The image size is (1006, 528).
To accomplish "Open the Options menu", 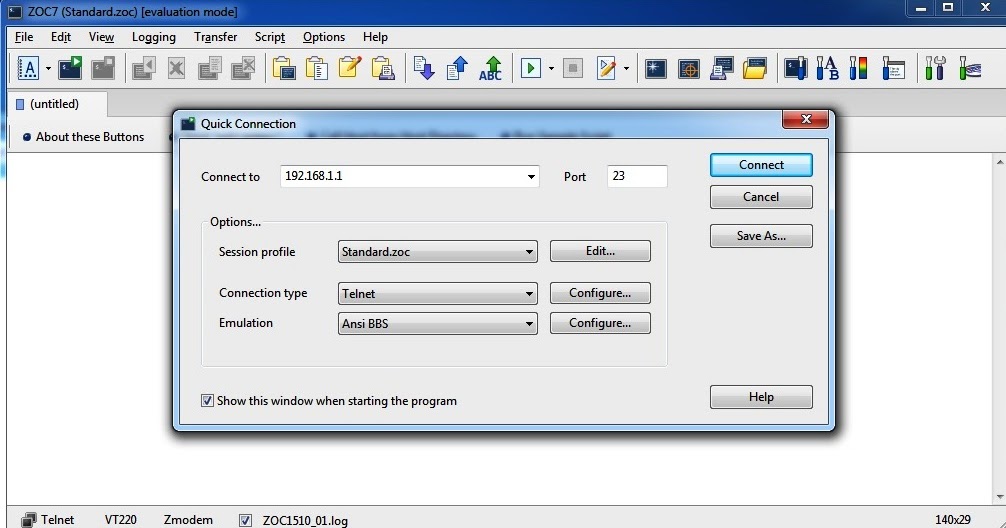I will click(324, 37).
